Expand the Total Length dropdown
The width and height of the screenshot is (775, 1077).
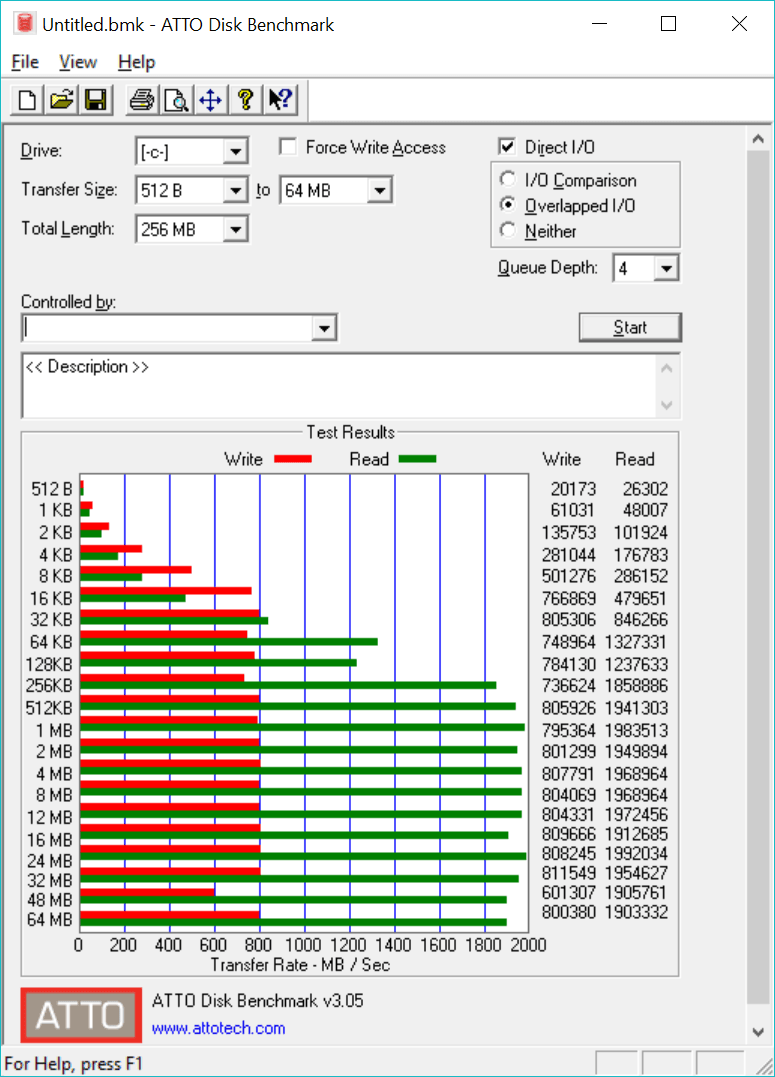235,229
